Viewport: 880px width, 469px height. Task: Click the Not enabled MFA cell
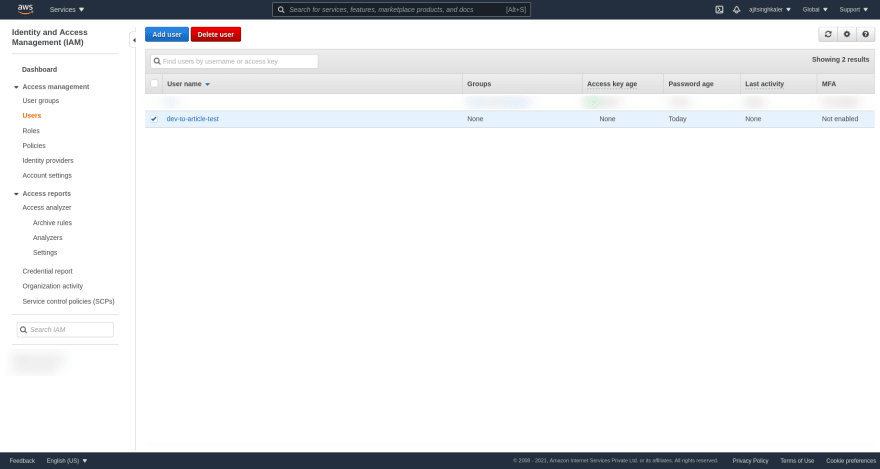pyautogui.click(x=840, y=119)
